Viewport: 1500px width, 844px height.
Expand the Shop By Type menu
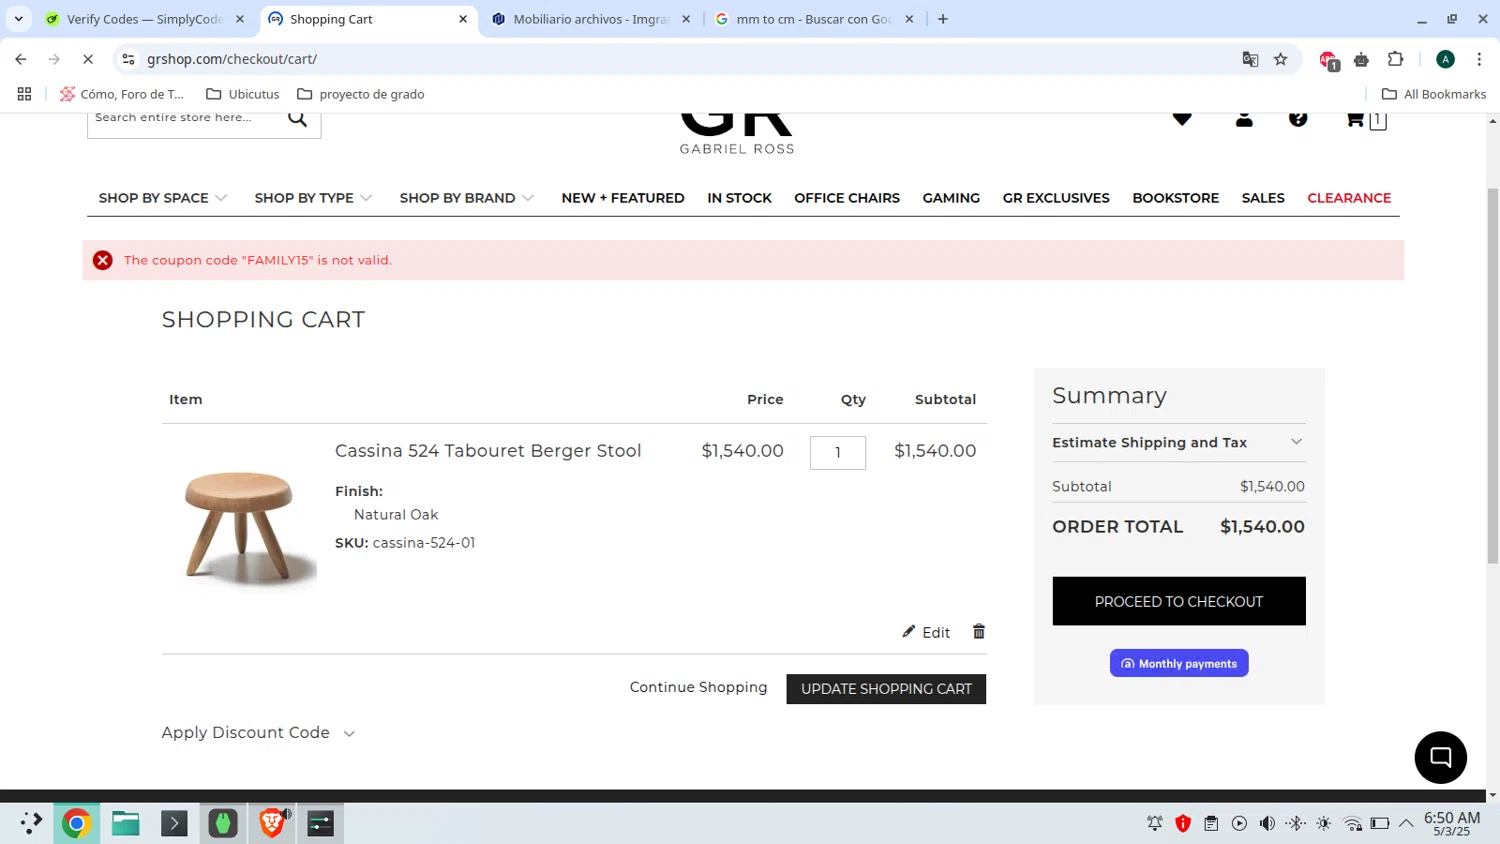pyautogui.click(x=313, y=198)
